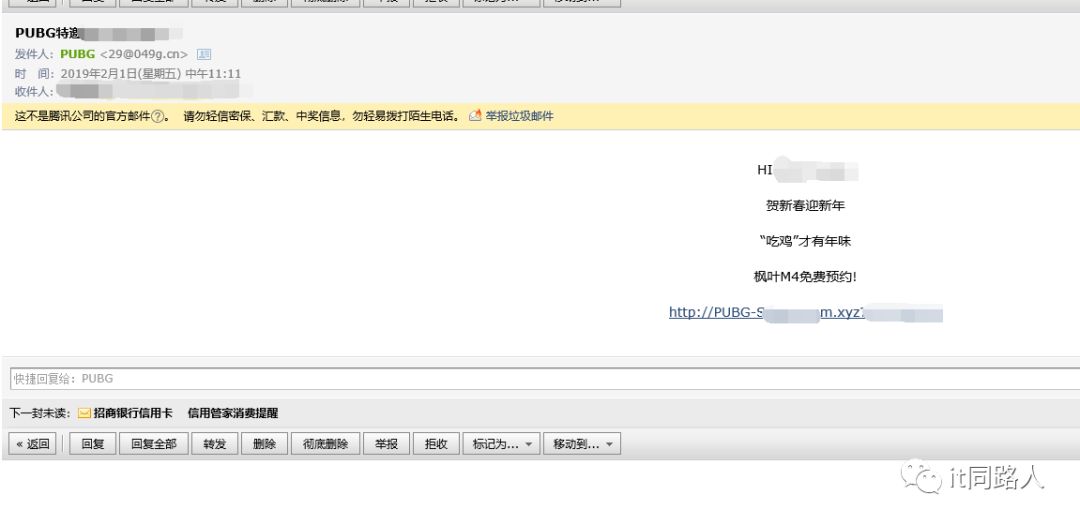Click the green PUBG sender name
1080x525 pixels.
78,54
